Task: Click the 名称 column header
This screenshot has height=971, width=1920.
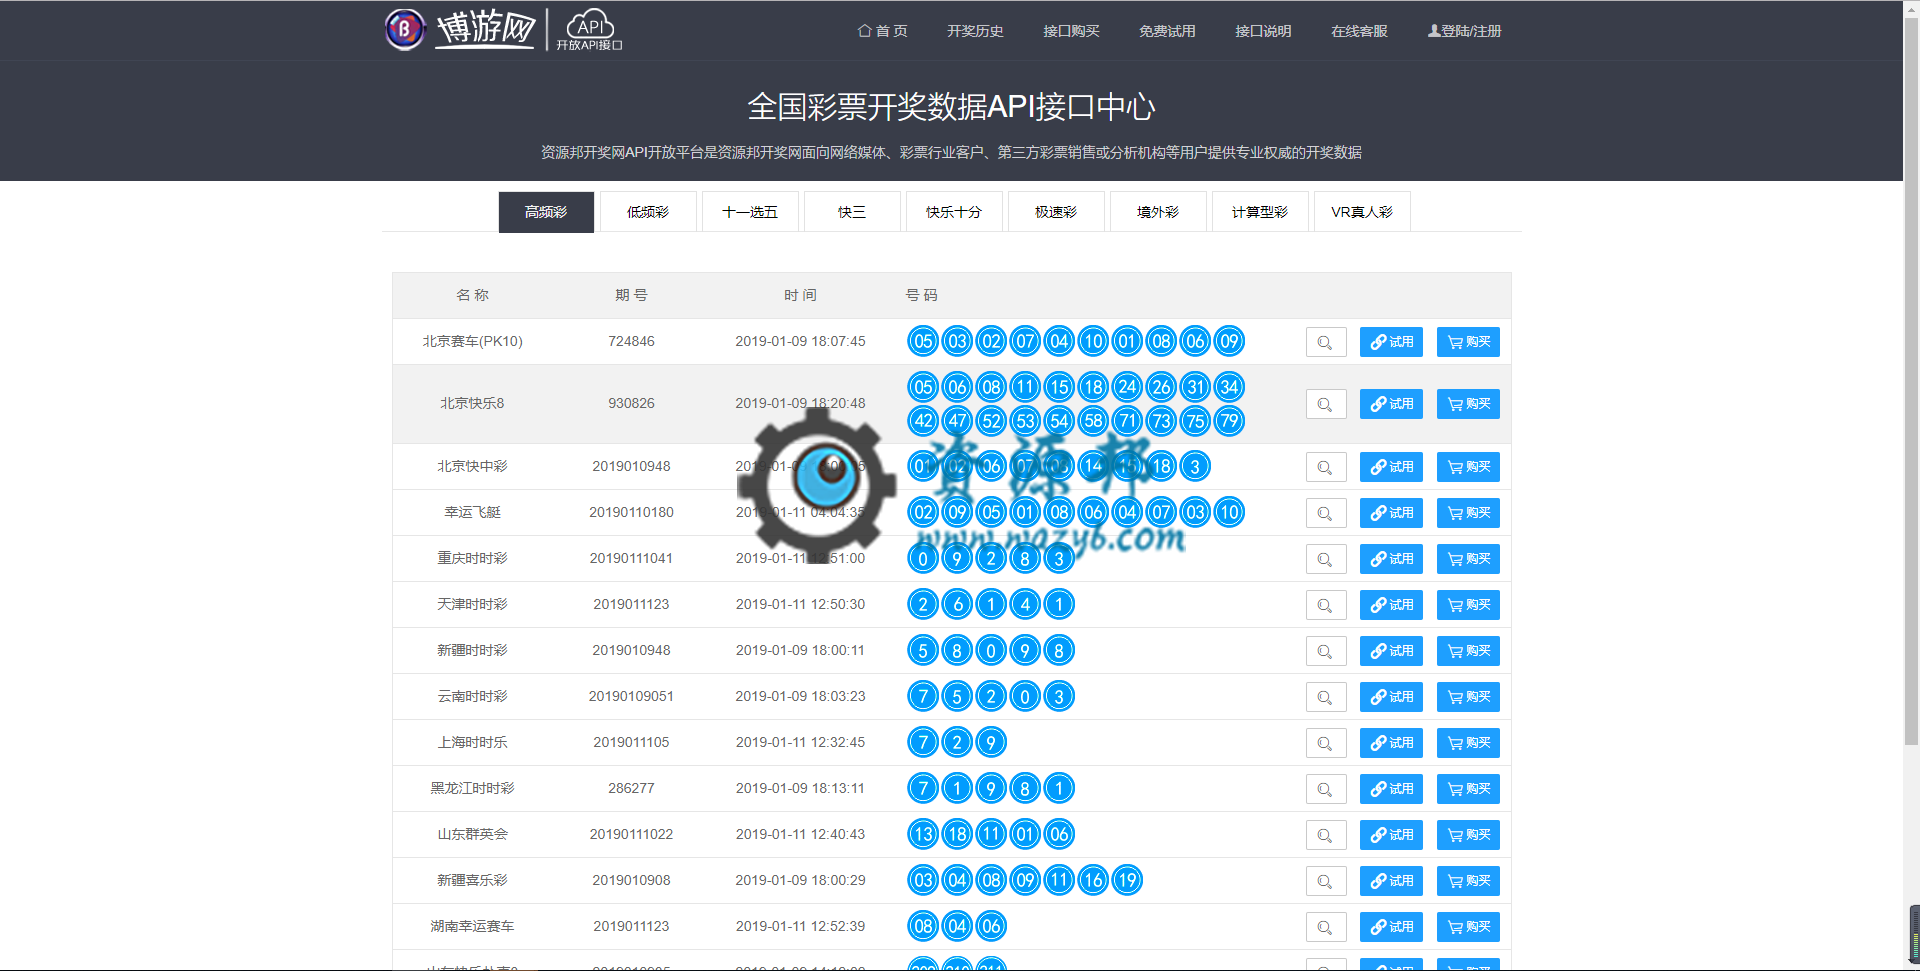Action: tap(472, 295)
